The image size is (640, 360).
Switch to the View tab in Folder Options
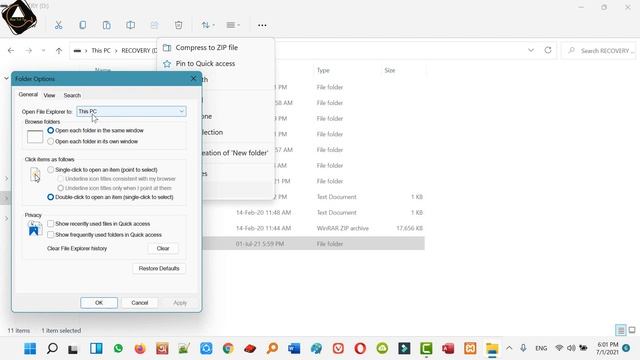49,96
